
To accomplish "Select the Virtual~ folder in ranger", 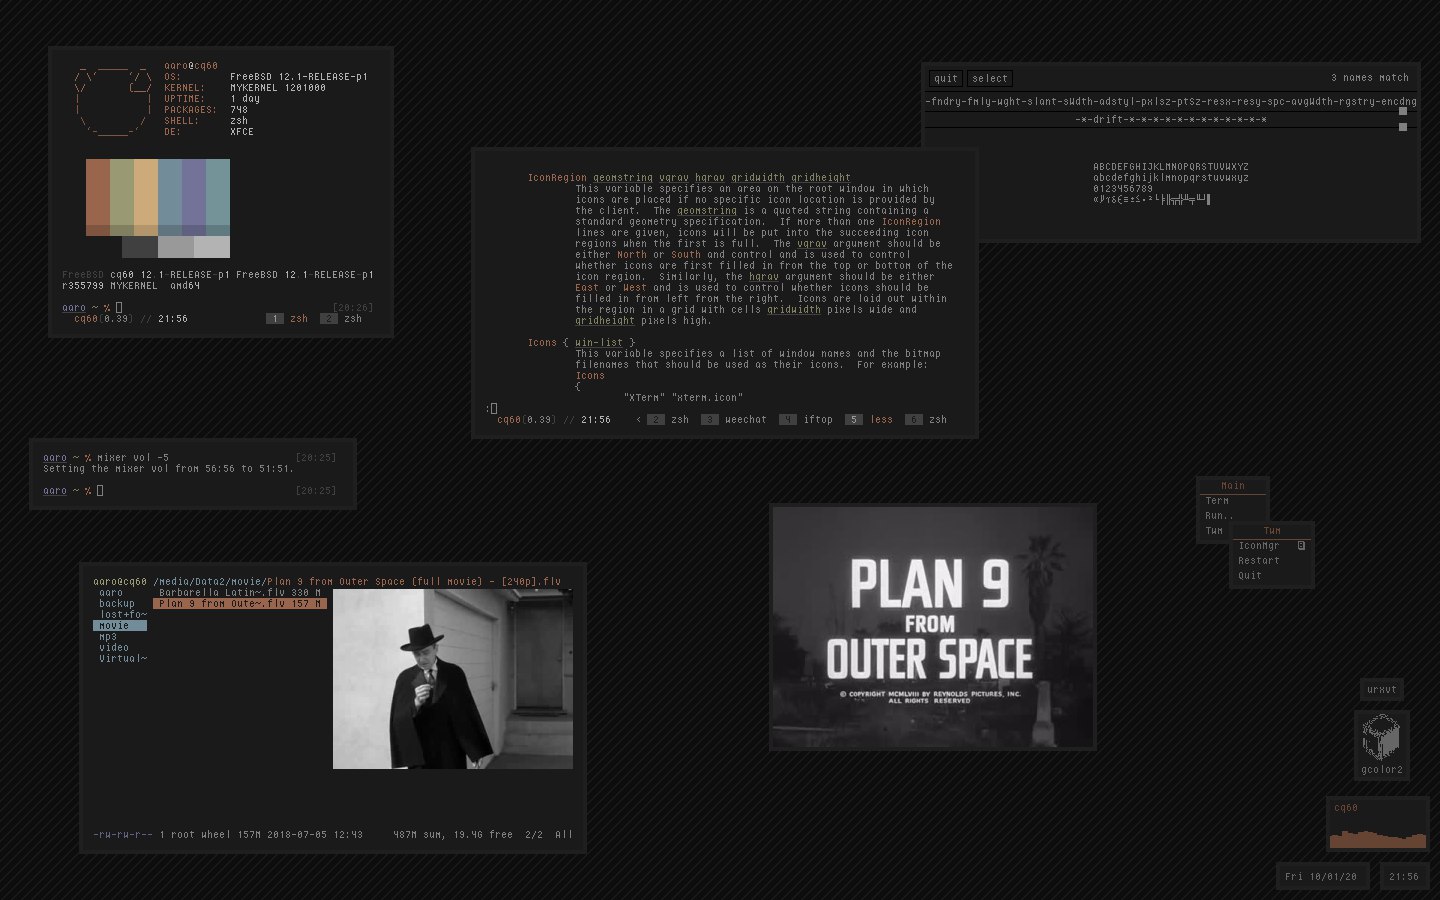I will 120,659.
